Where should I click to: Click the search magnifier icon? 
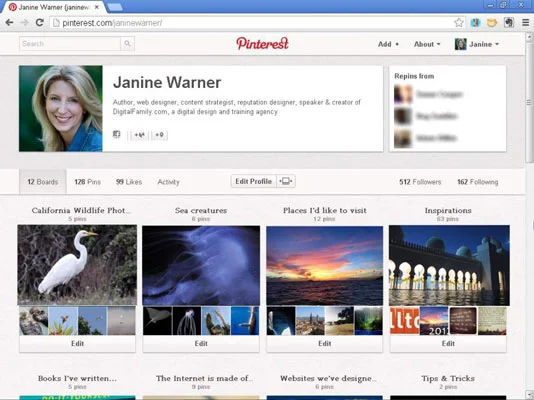[x=127, y=44]
